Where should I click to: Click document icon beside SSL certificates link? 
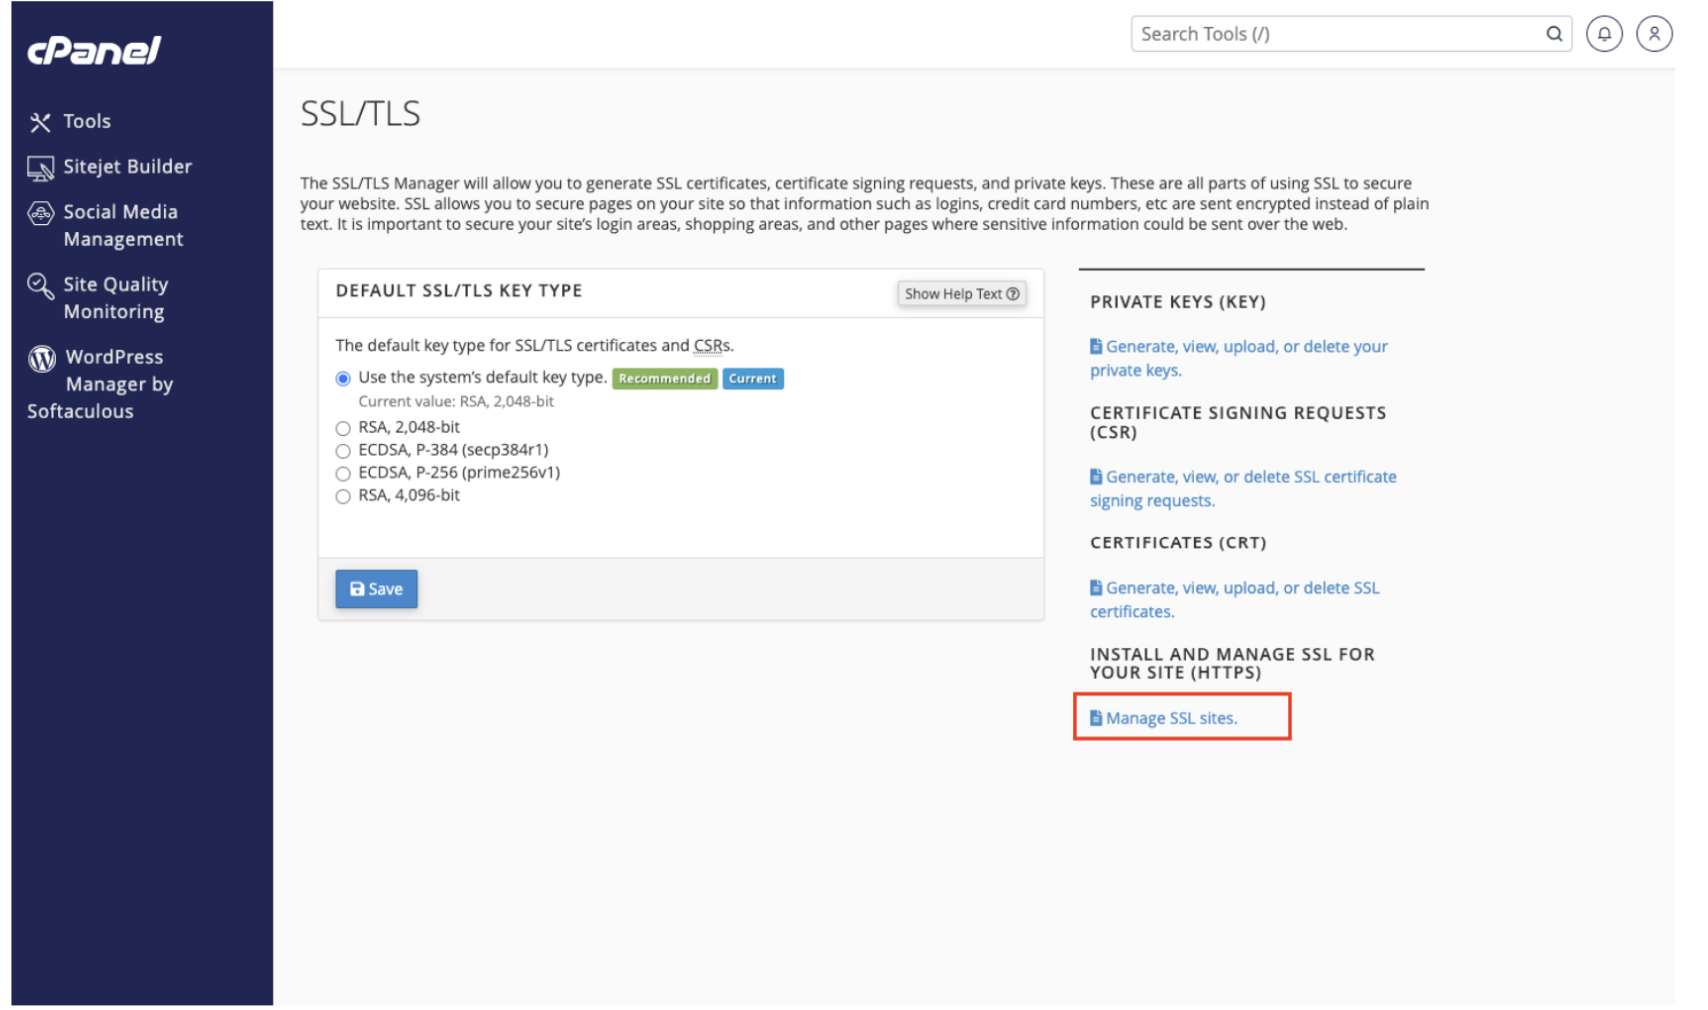[x=1096, y=588]
